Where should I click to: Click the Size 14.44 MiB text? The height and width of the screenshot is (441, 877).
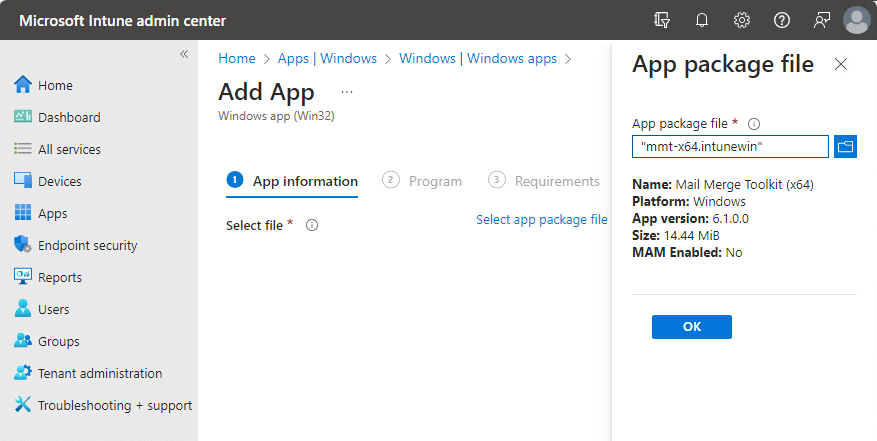[676, 235]
